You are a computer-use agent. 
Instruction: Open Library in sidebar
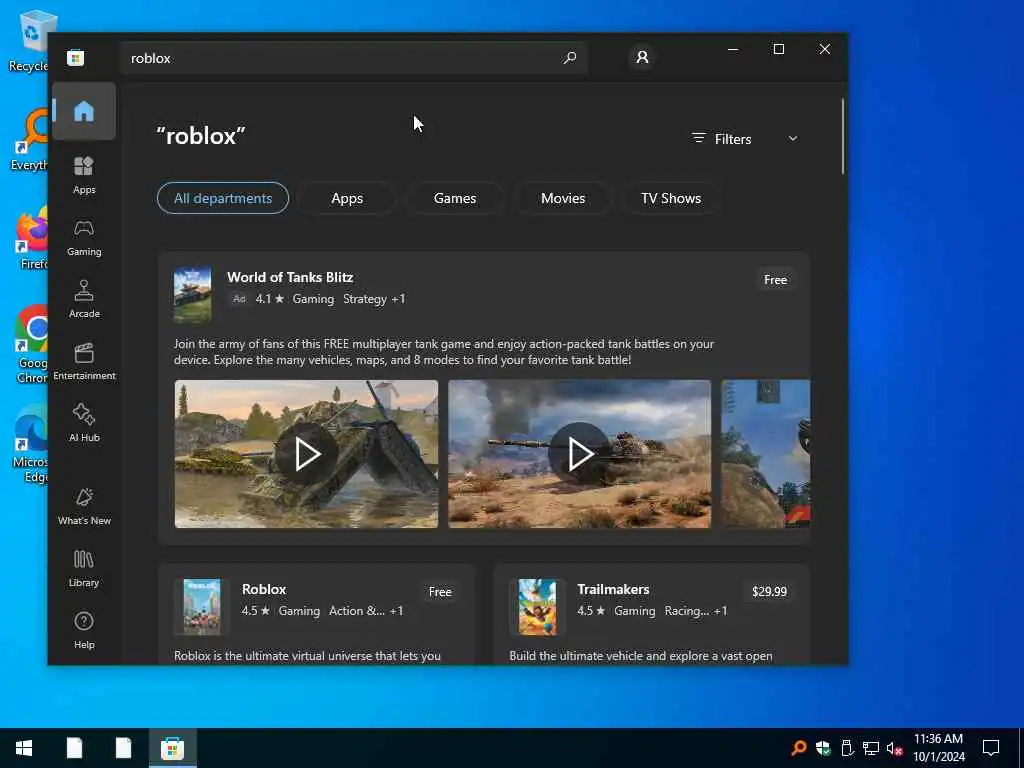pos(84,568)
